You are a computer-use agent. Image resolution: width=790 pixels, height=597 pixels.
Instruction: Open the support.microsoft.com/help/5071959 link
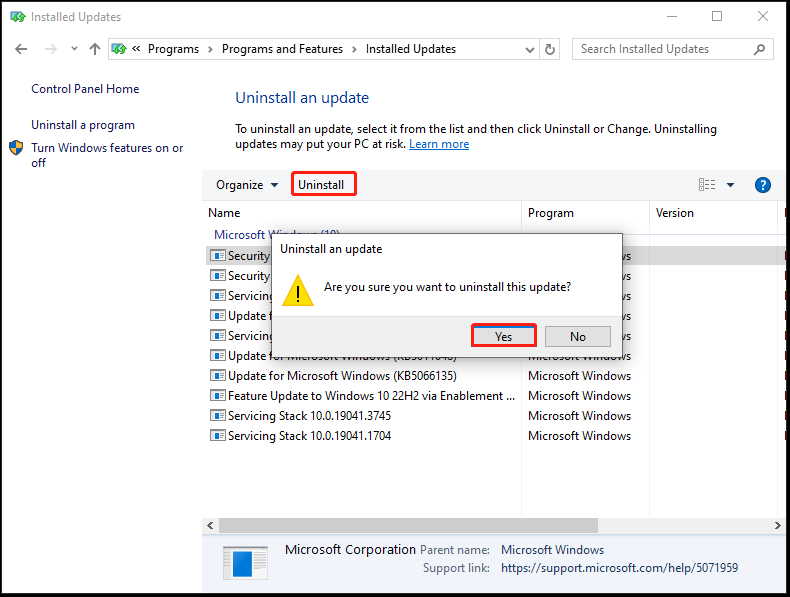point(619,568)
